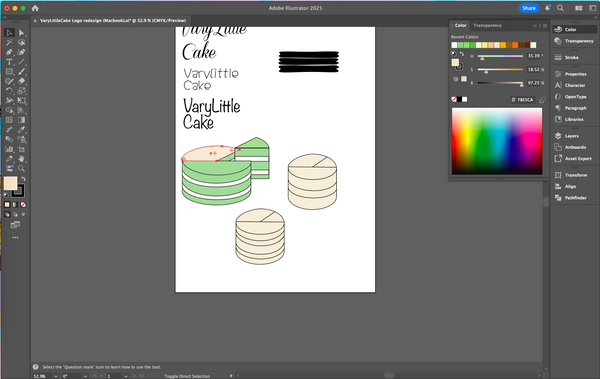Select the Rectangle tool
This screenshot has height=379, width=600.
point(9,72)
